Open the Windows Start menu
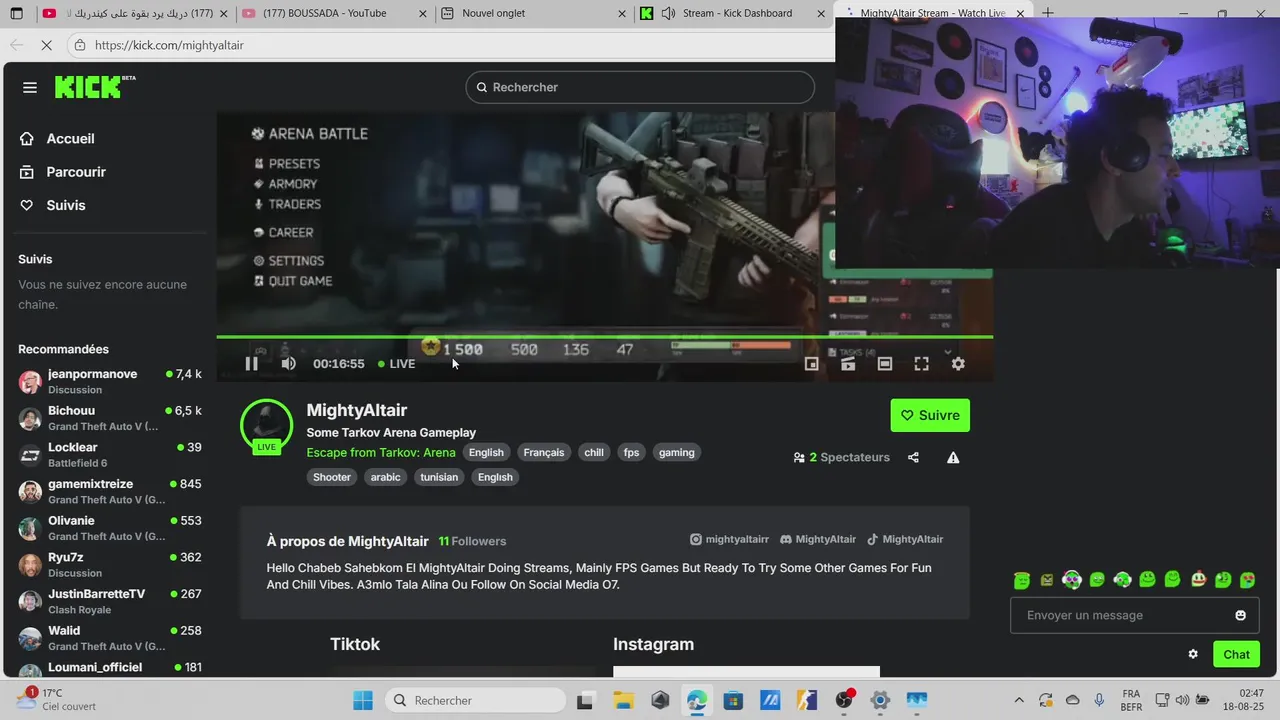 coord(363,700)
